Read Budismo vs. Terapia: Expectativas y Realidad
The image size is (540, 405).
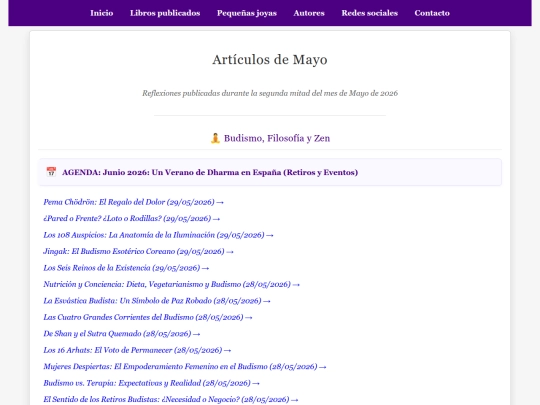151,383
